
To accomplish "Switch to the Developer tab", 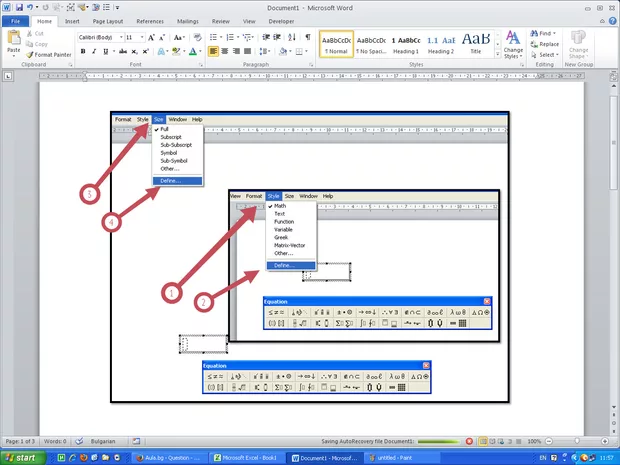I will pyautogui.click(x=281, y=21).
